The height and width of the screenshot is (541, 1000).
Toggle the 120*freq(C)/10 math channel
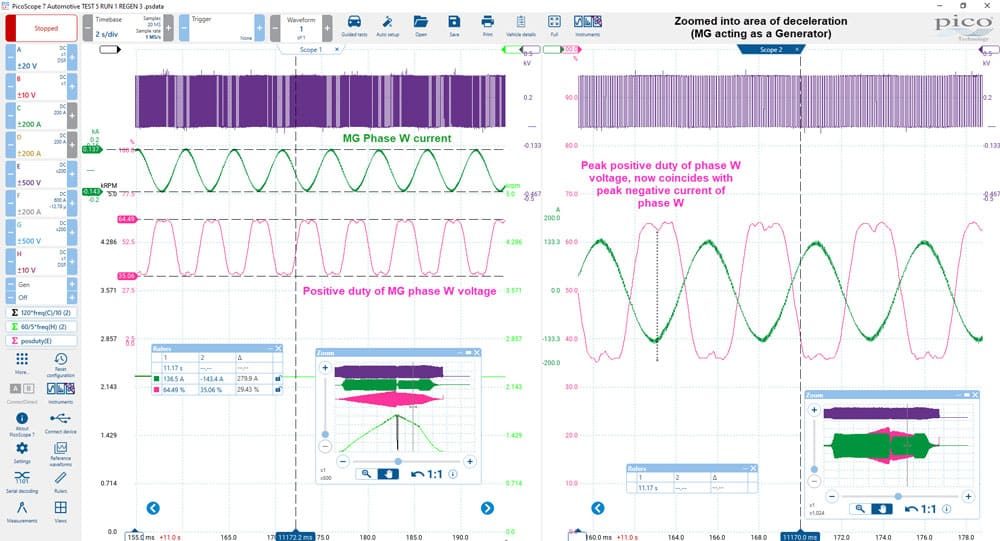point(41,313)
